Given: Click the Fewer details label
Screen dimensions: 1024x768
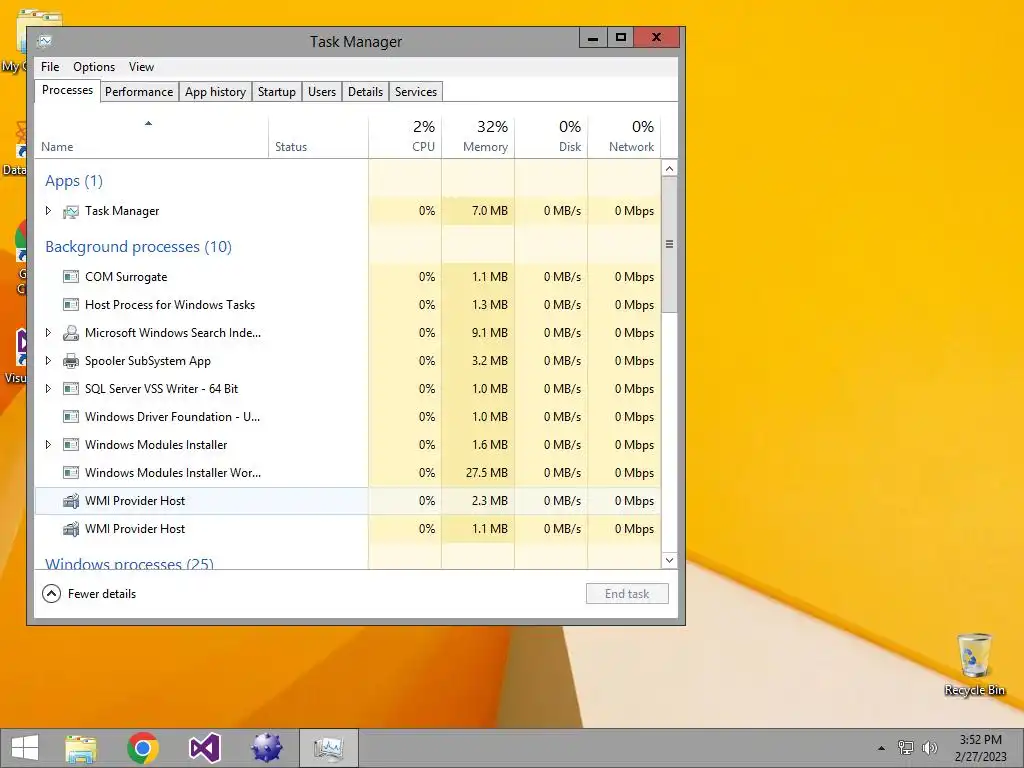Looking at the screenshot, I should [102, 594].
